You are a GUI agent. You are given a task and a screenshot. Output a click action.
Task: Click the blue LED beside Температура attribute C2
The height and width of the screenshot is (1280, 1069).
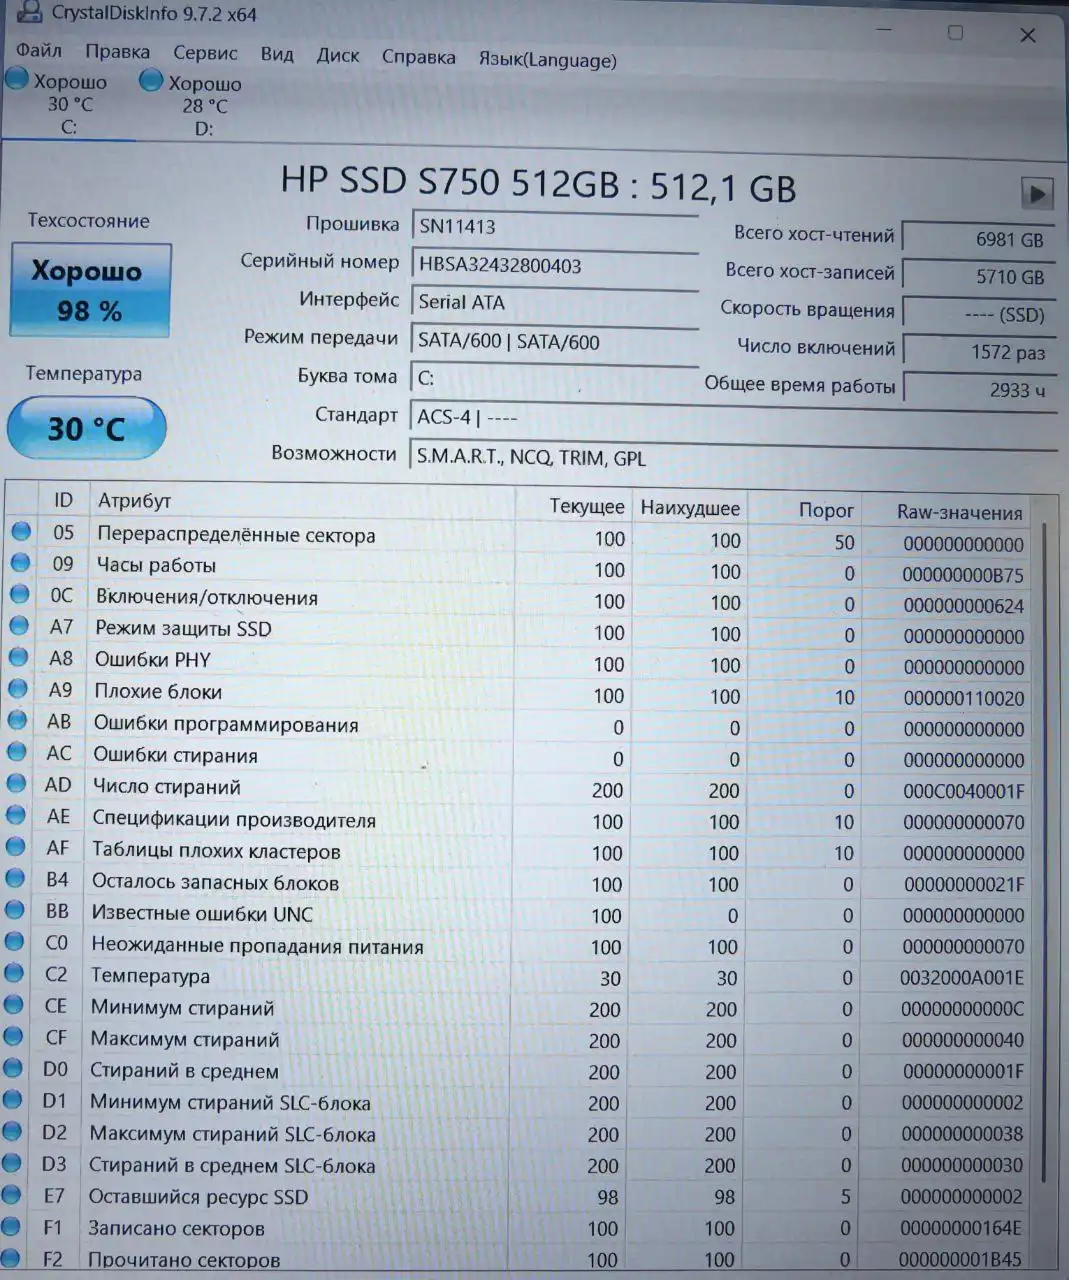click(x=15, y=972)
